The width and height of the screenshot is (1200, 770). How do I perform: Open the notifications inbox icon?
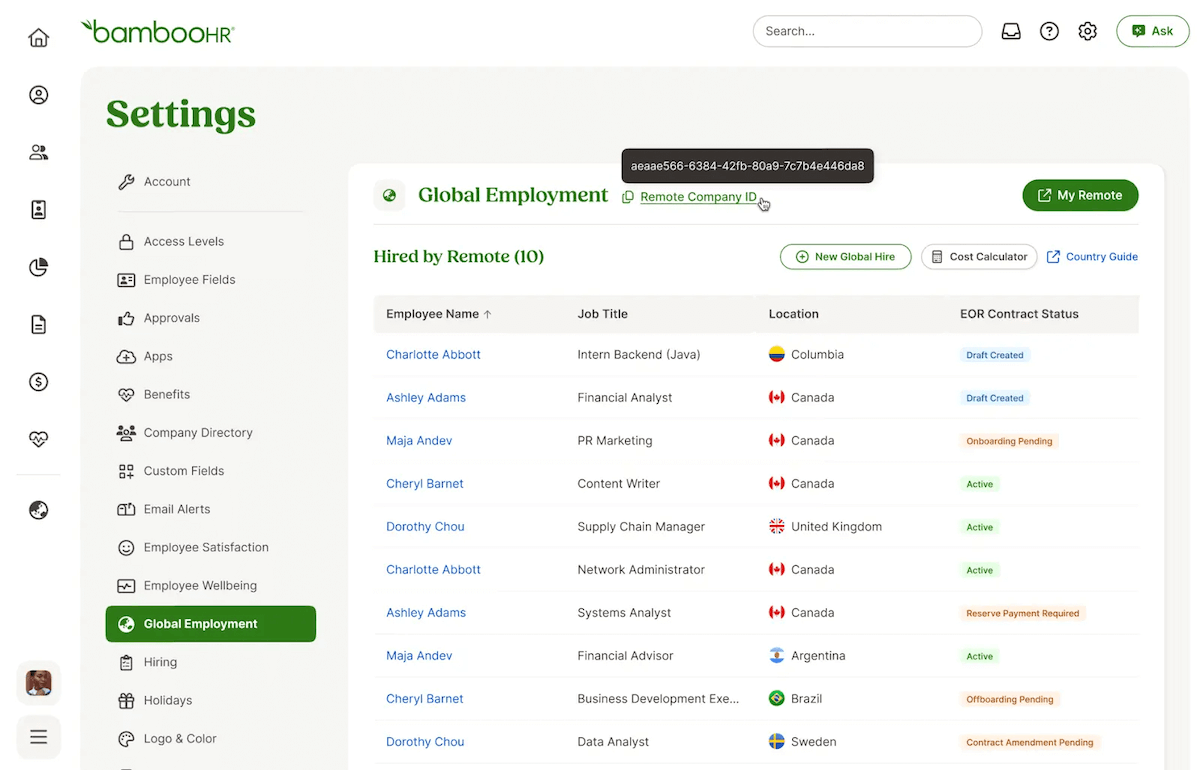pyautogui.click(x=1011, y=31)
